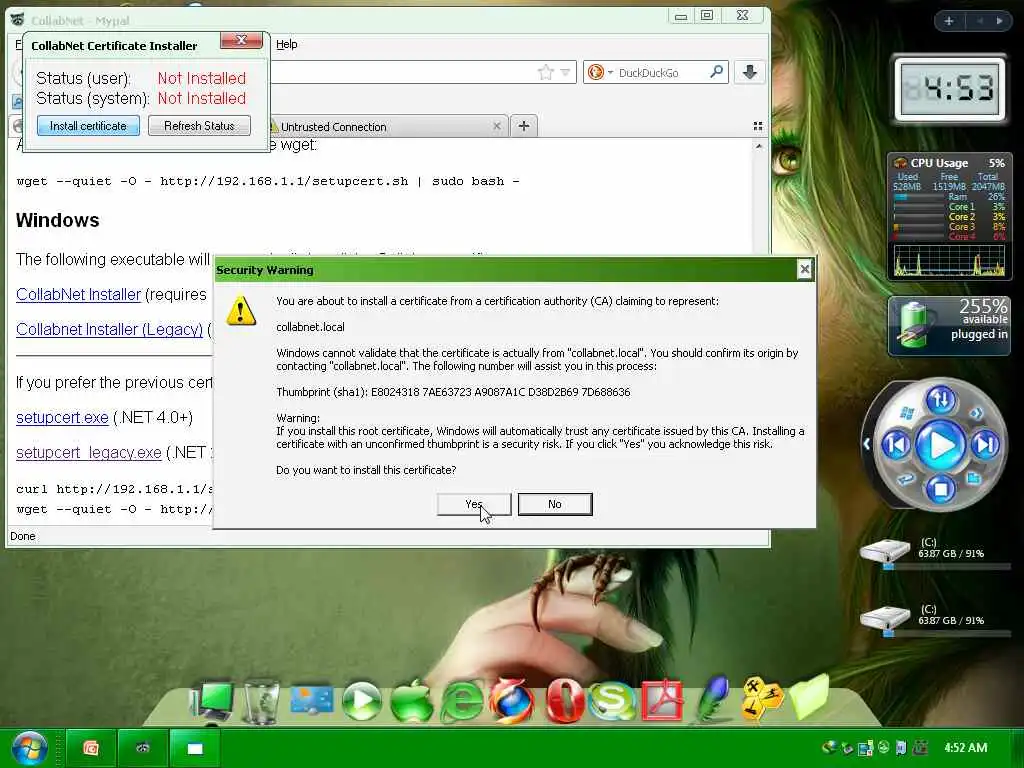The width and height of the screenshot is (1024, 768).
Task: Open the tab groups grid icon
Action: pos(758,126)
